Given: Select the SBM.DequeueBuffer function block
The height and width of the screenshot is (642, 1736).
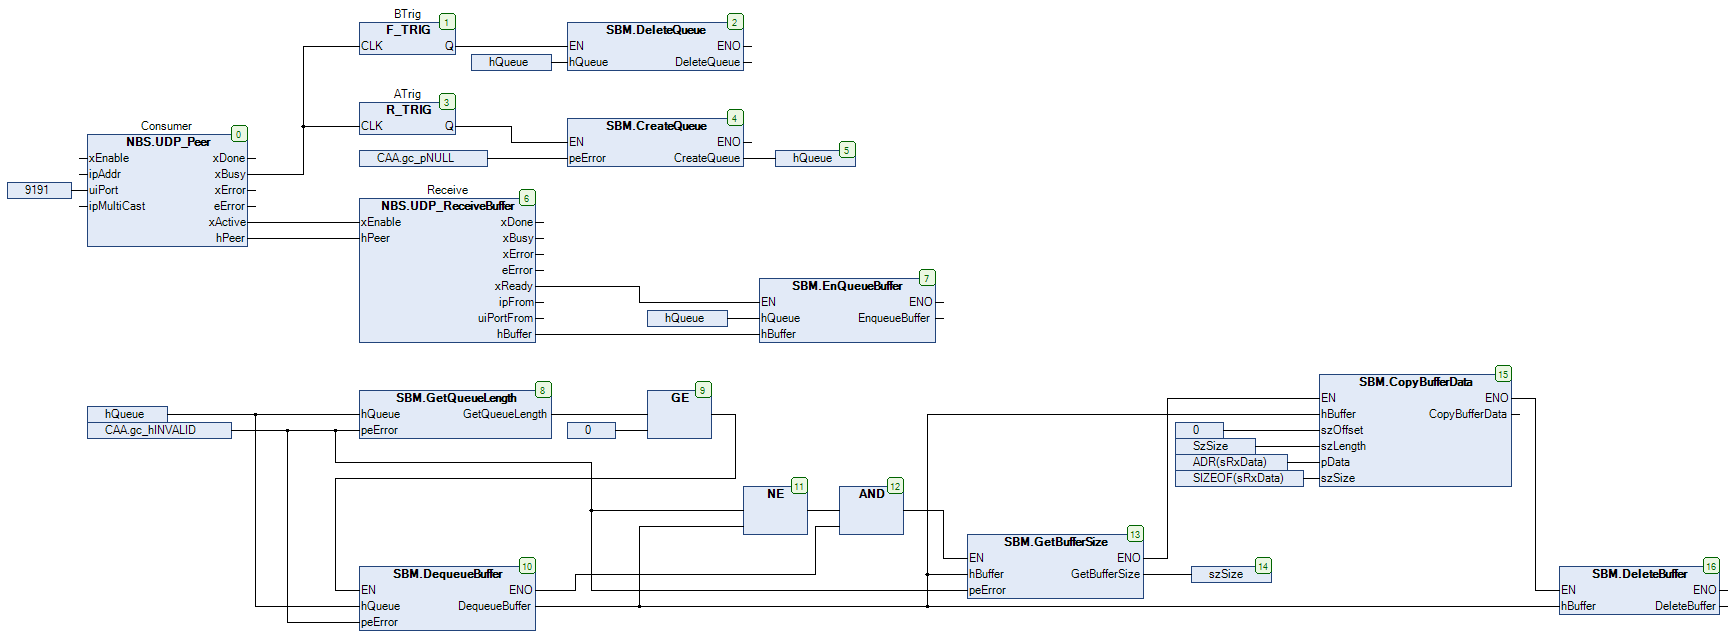Looking at the screenshot, I should (447, 598).
